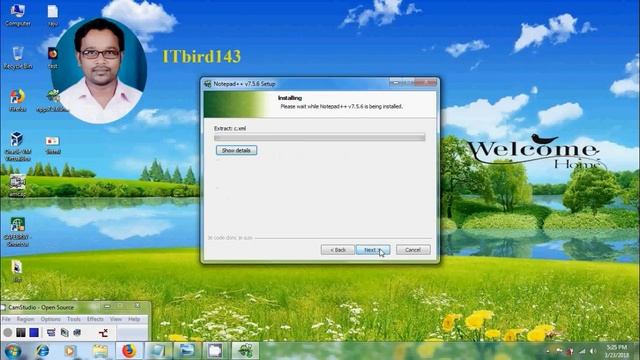Click CamStudio sixth toolbar icon beside annotations
The height and width of the screenshot is (360, 640).
click(77, 333)
